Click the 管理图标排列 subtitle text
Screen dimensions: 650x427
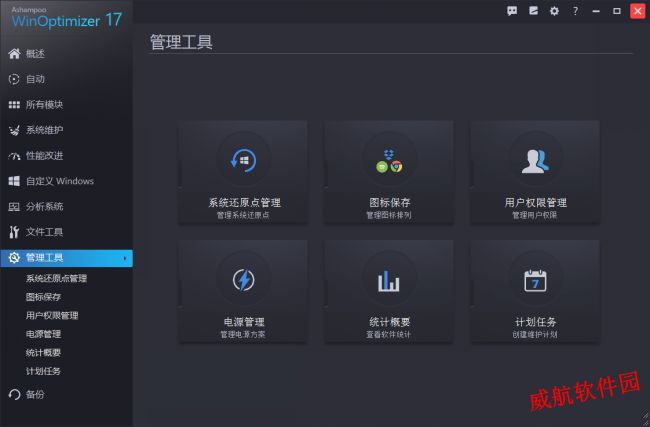[389, 215]
